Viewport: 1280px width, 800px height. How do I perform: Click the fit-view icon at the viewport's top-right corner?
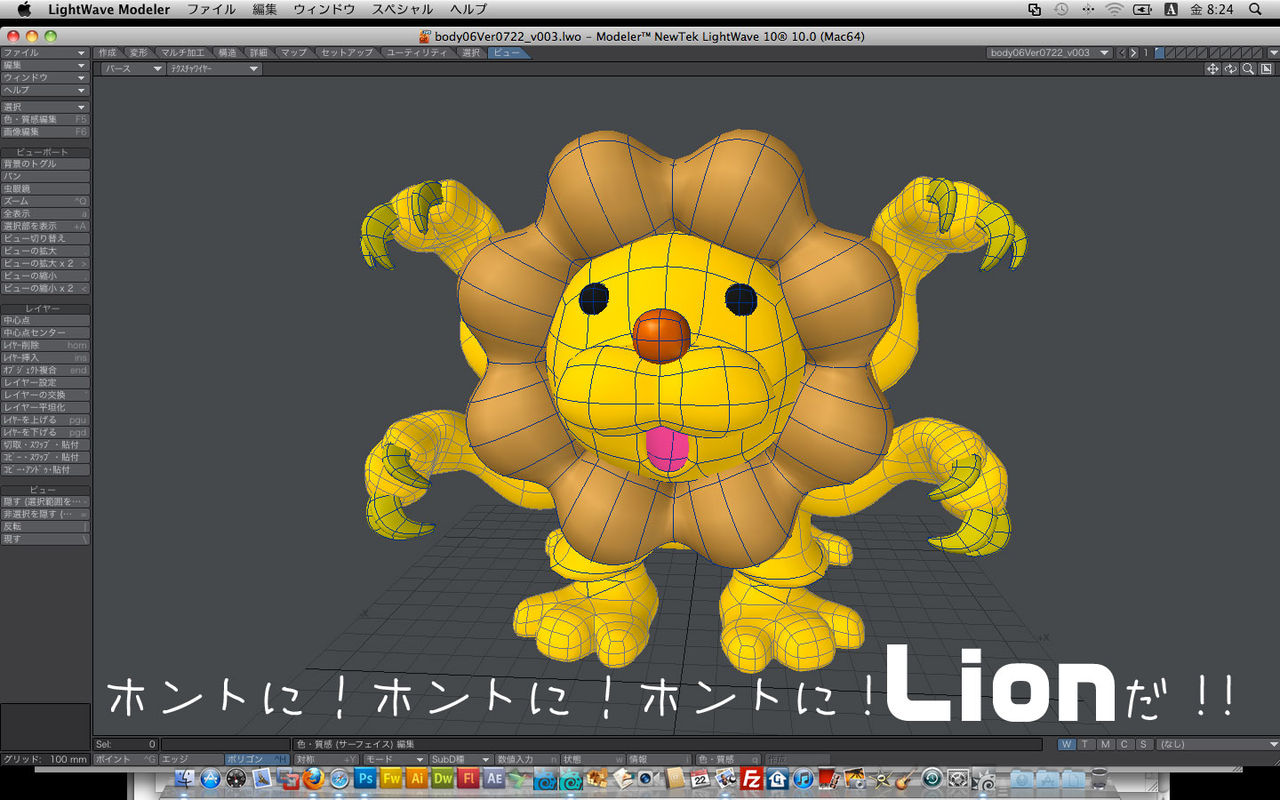click(1265, 68)
